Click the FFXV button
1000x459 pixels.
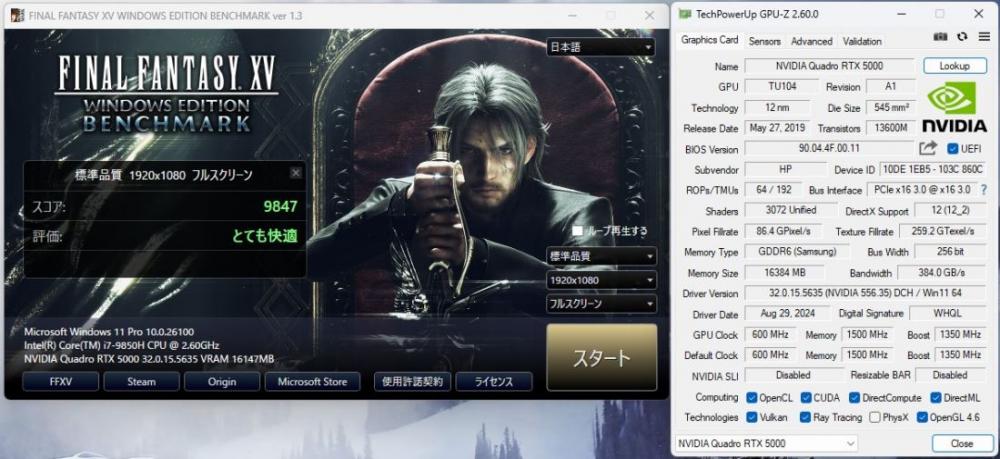pyautogui.click(x=61, y=381)
